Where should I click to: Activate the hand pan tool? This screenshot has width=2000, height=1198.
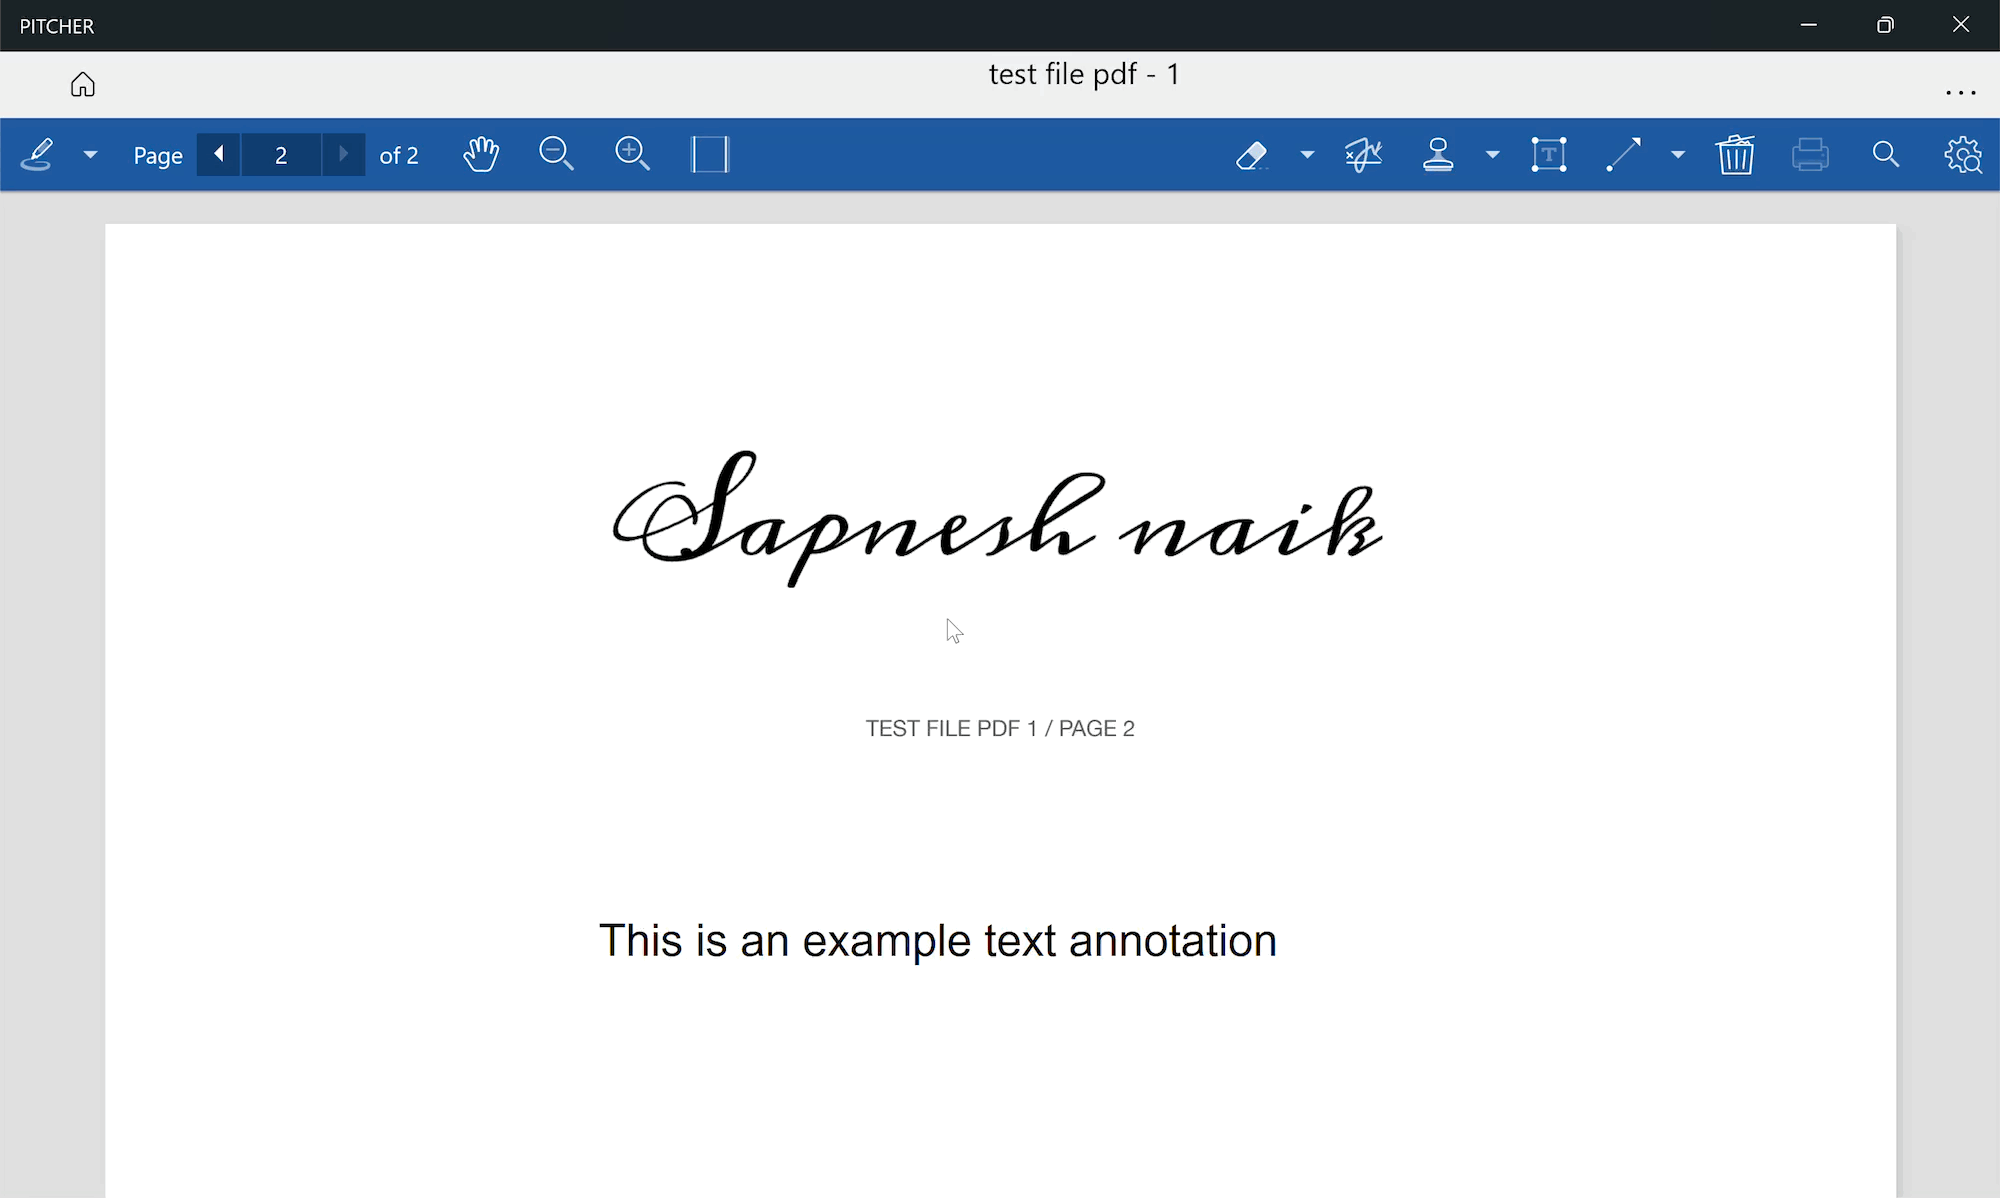tap(481, 155)
